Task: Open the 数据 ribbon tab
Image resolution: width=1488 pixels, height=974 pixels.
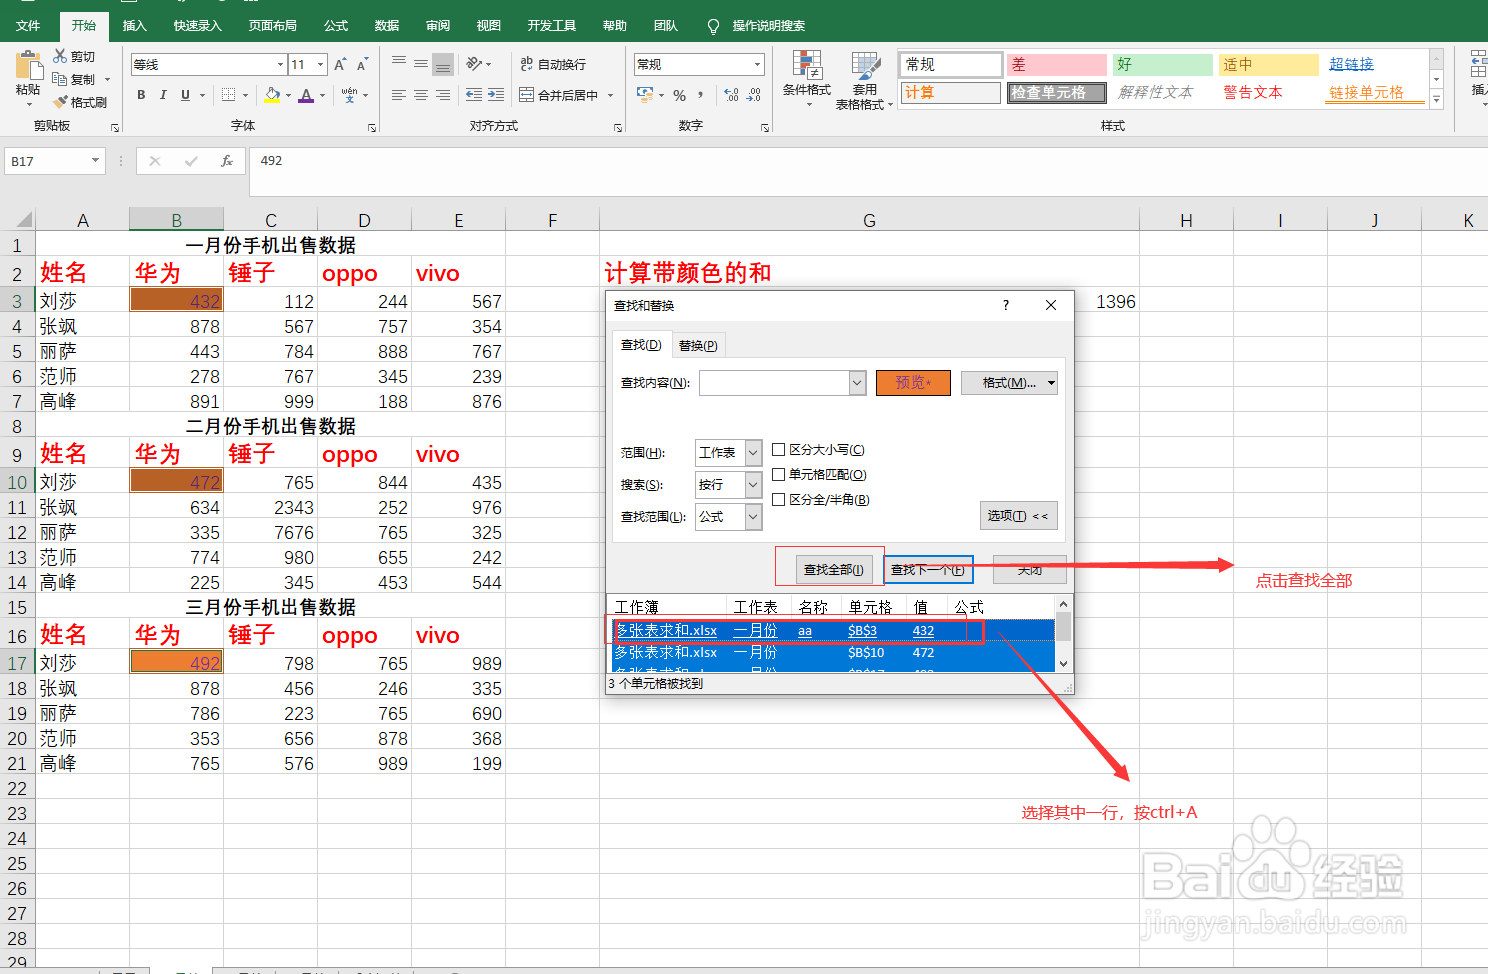Action: 386,25
